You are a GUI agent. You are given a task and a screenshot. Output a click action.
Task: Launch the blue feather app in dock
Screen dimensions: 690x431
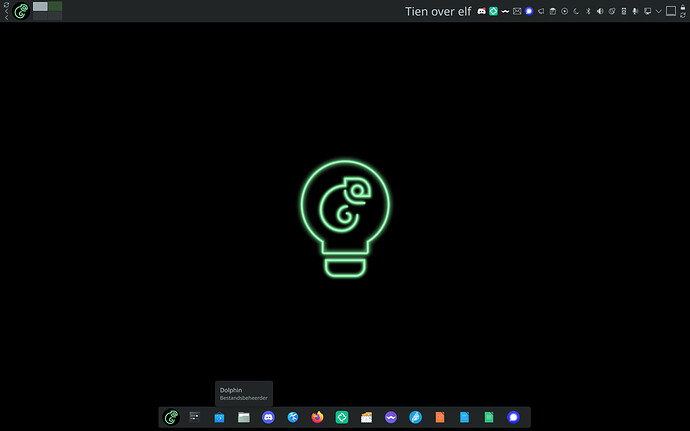point(415,417)
